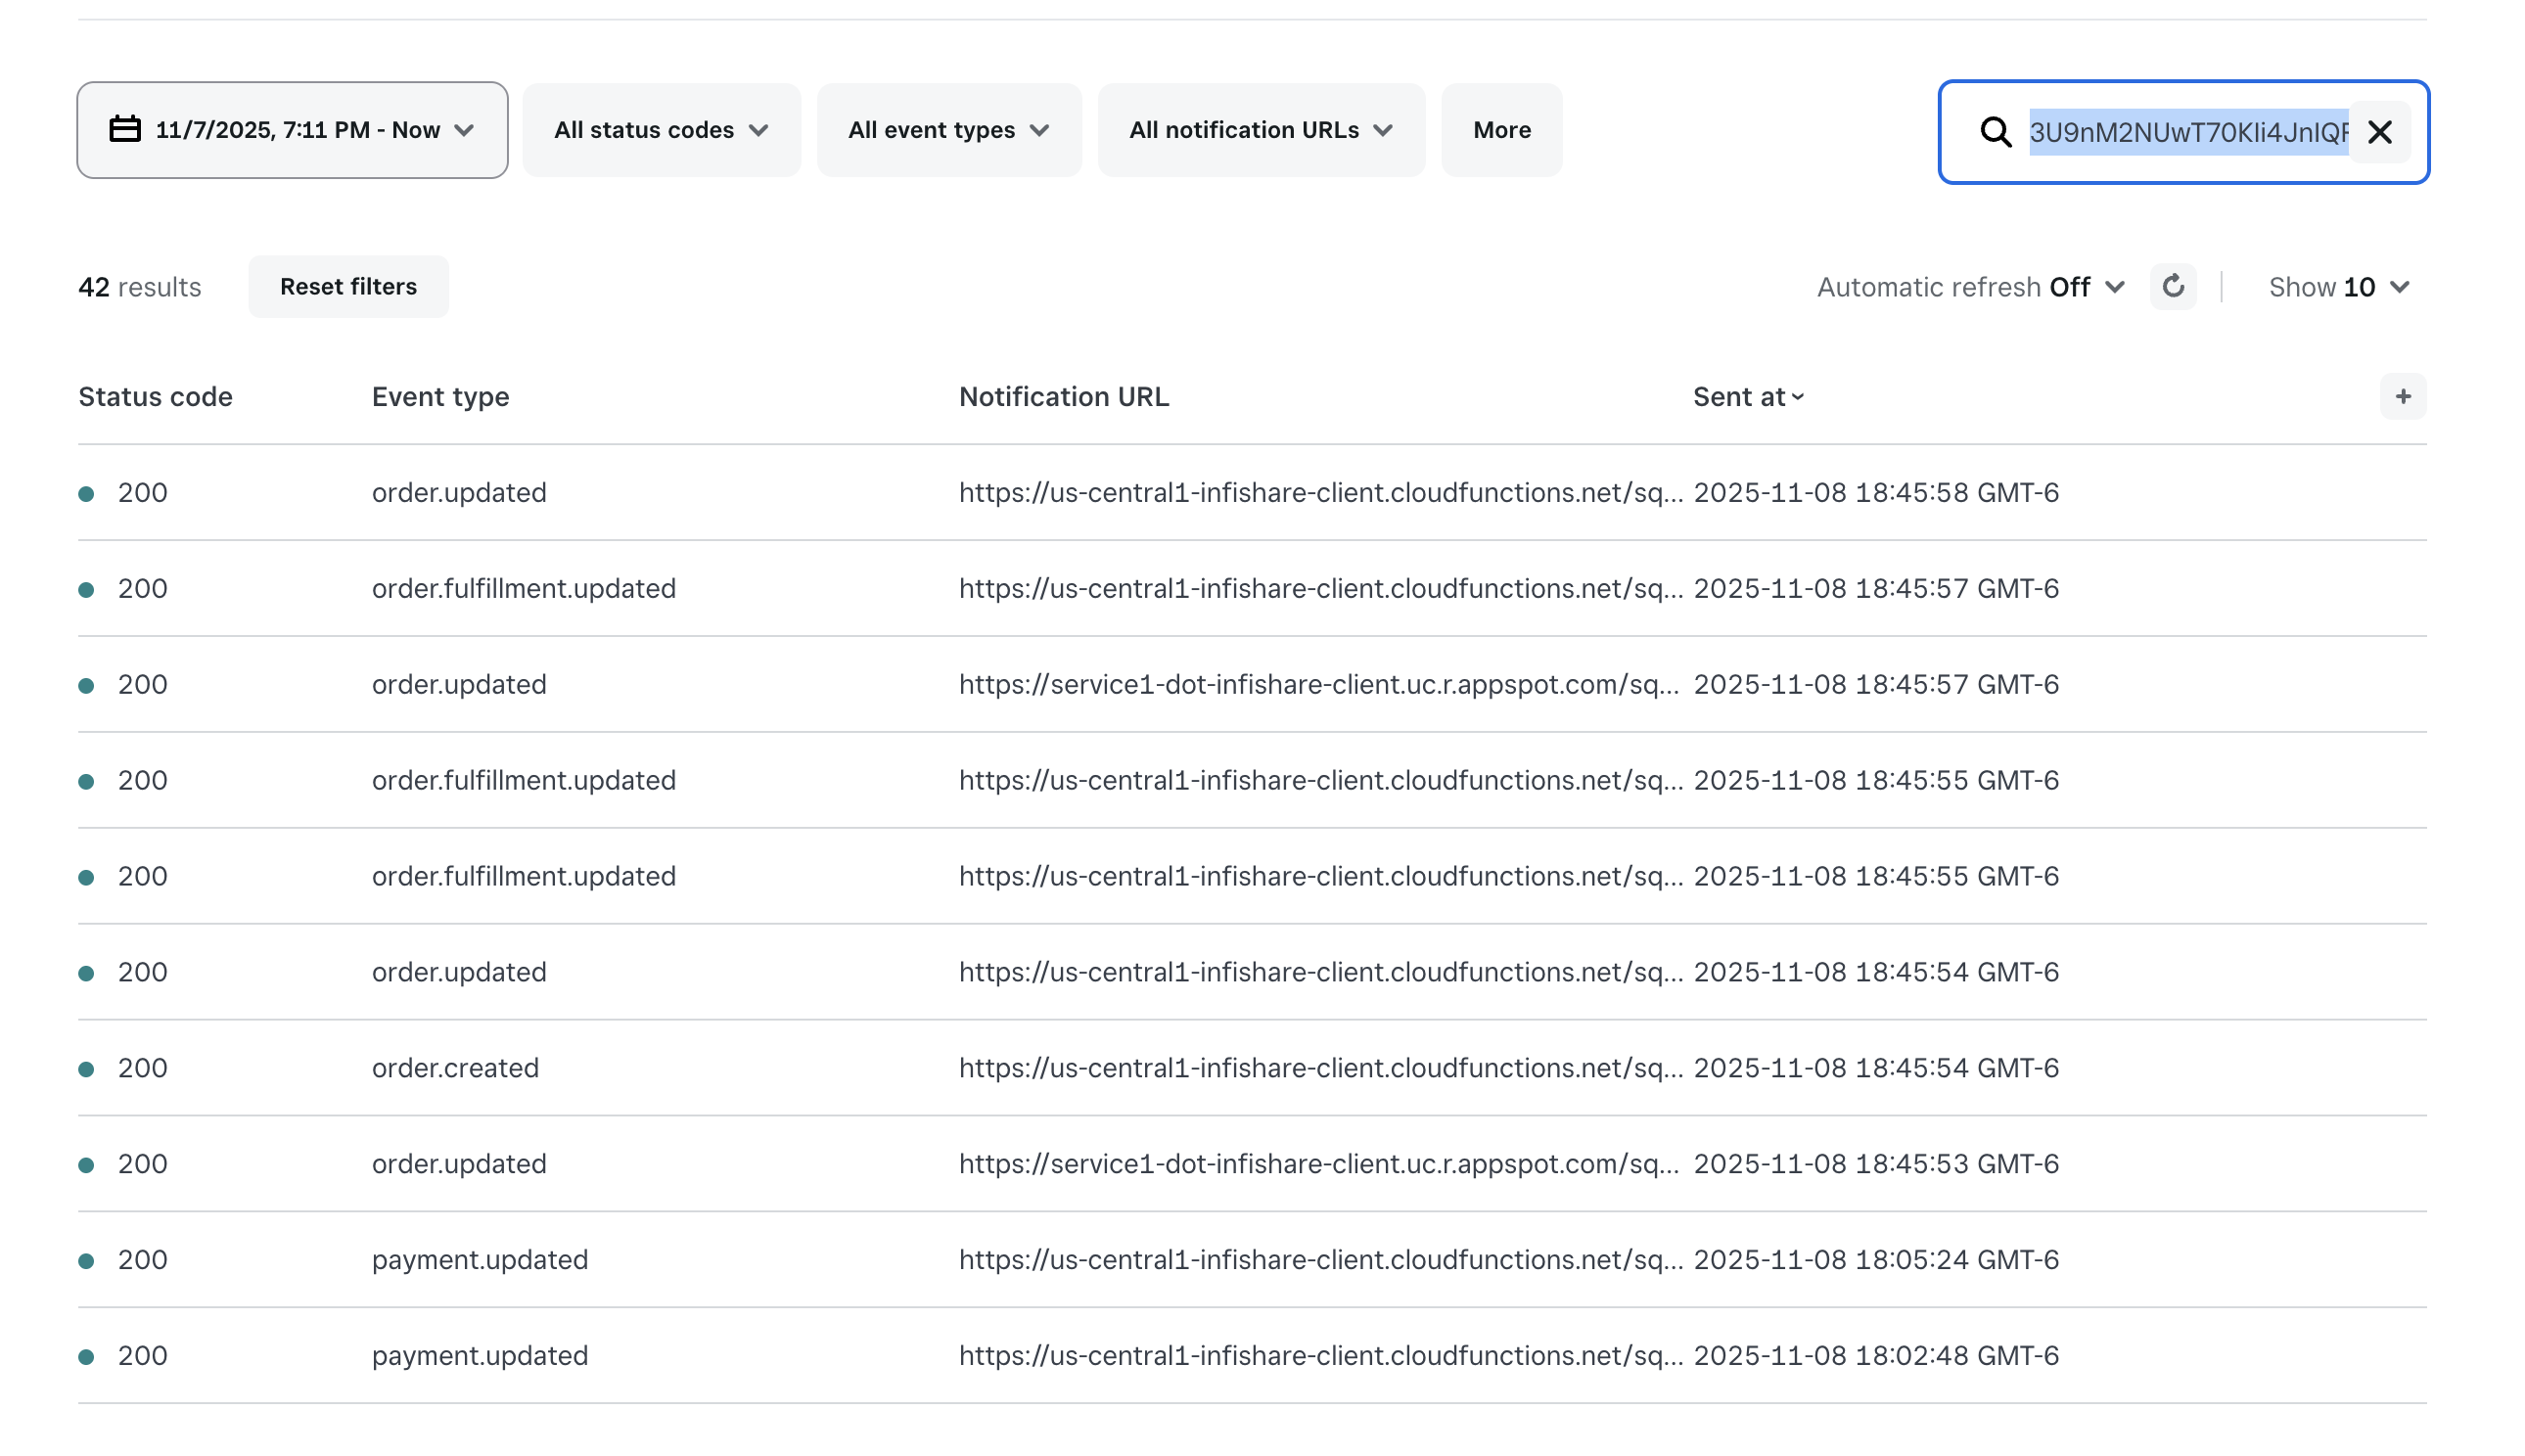Expand All event types filter

(x=948, y=130)
